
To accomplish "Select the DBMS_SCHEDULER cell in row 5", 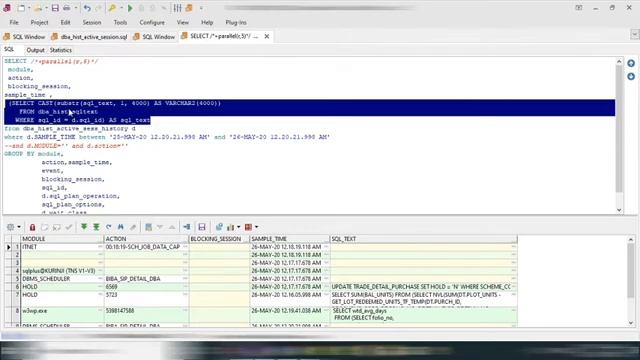I will pos(62,279).
